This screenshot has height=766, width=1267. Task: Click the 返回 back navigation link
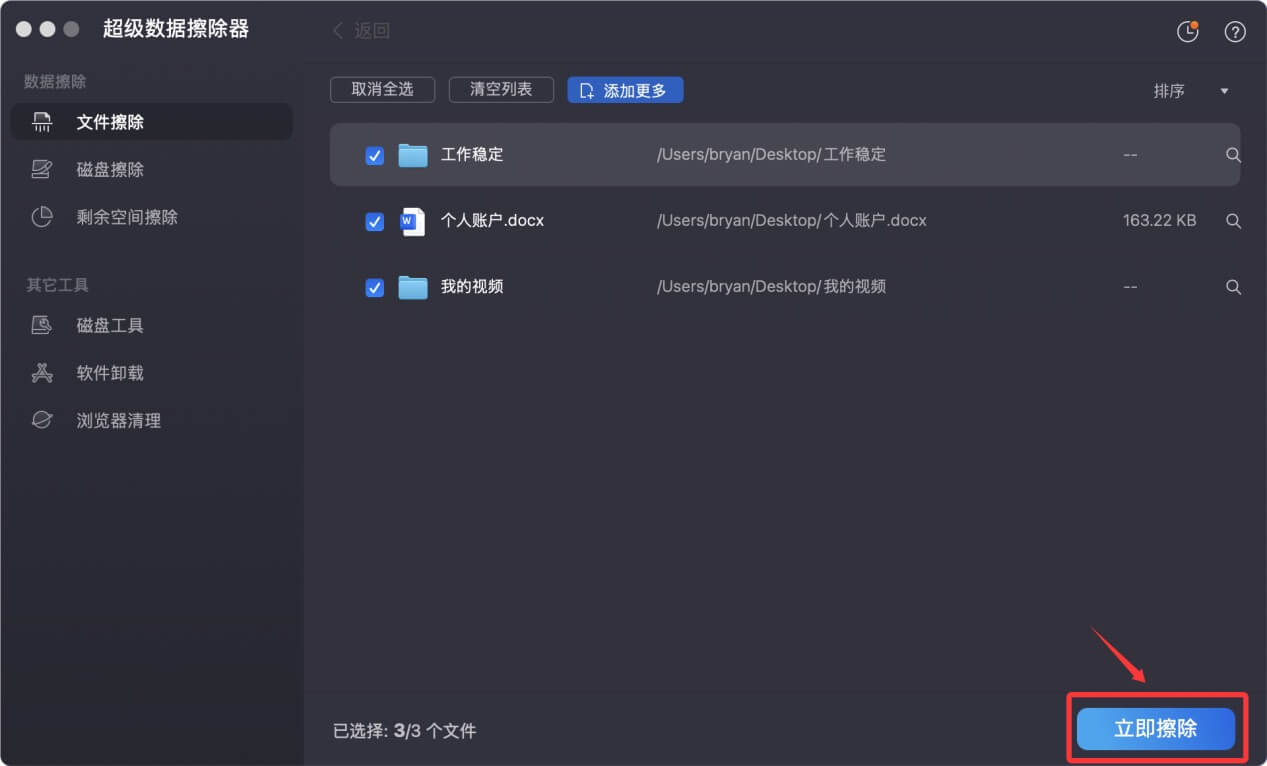coord(360,31)
